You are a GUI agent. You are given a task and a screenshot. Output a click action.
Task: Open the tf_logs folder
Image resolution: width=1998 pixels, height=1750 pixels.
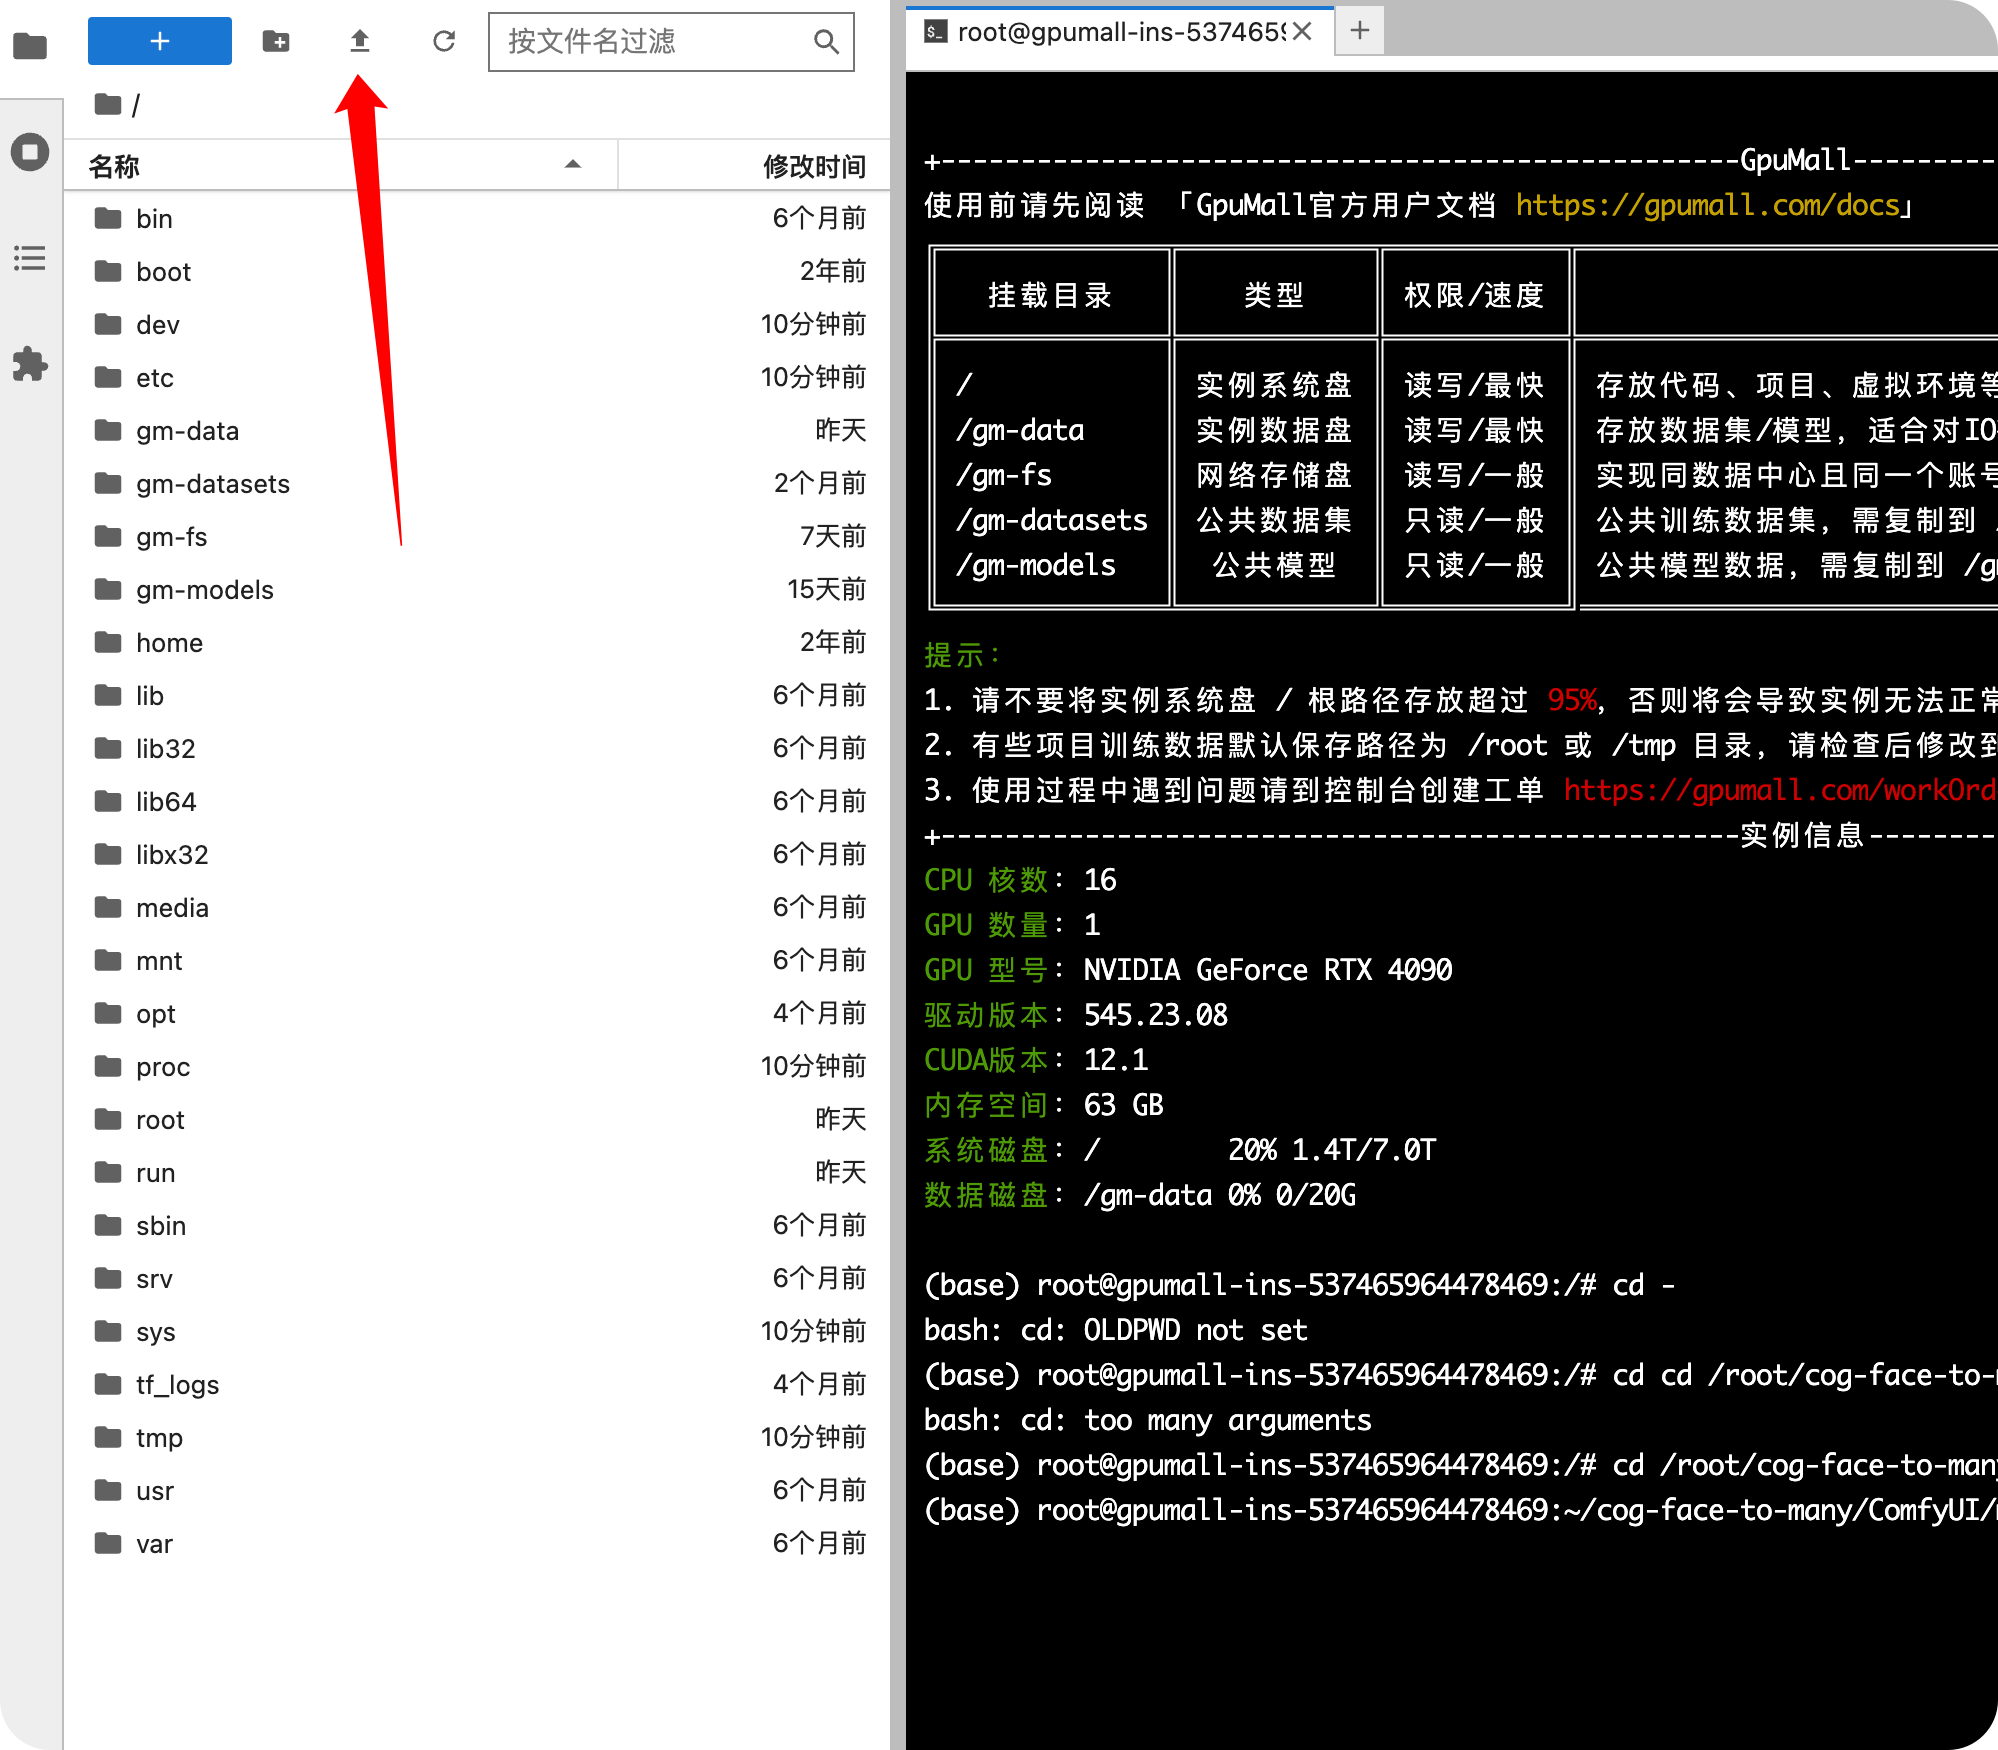point(477,1384)
